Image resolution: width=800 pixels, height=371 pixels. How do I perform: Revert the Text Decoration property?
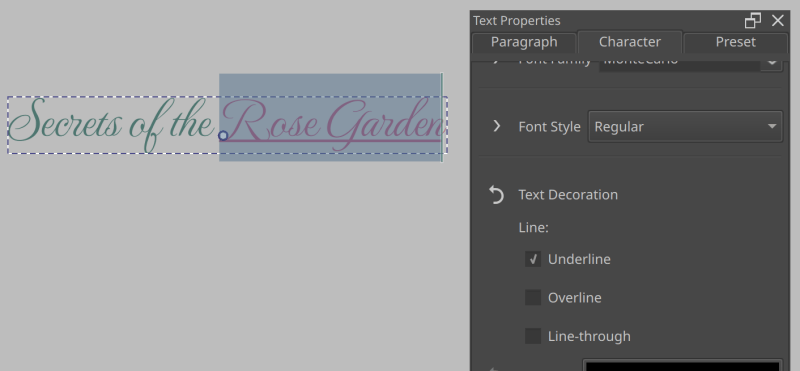[496, 194]
